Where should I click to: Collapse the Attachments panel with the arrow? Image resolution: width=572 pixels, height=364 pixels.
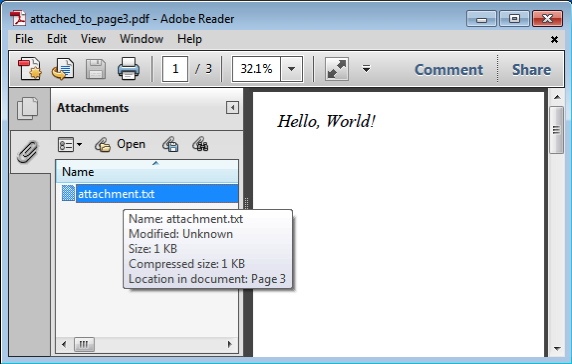pos(232,108)
